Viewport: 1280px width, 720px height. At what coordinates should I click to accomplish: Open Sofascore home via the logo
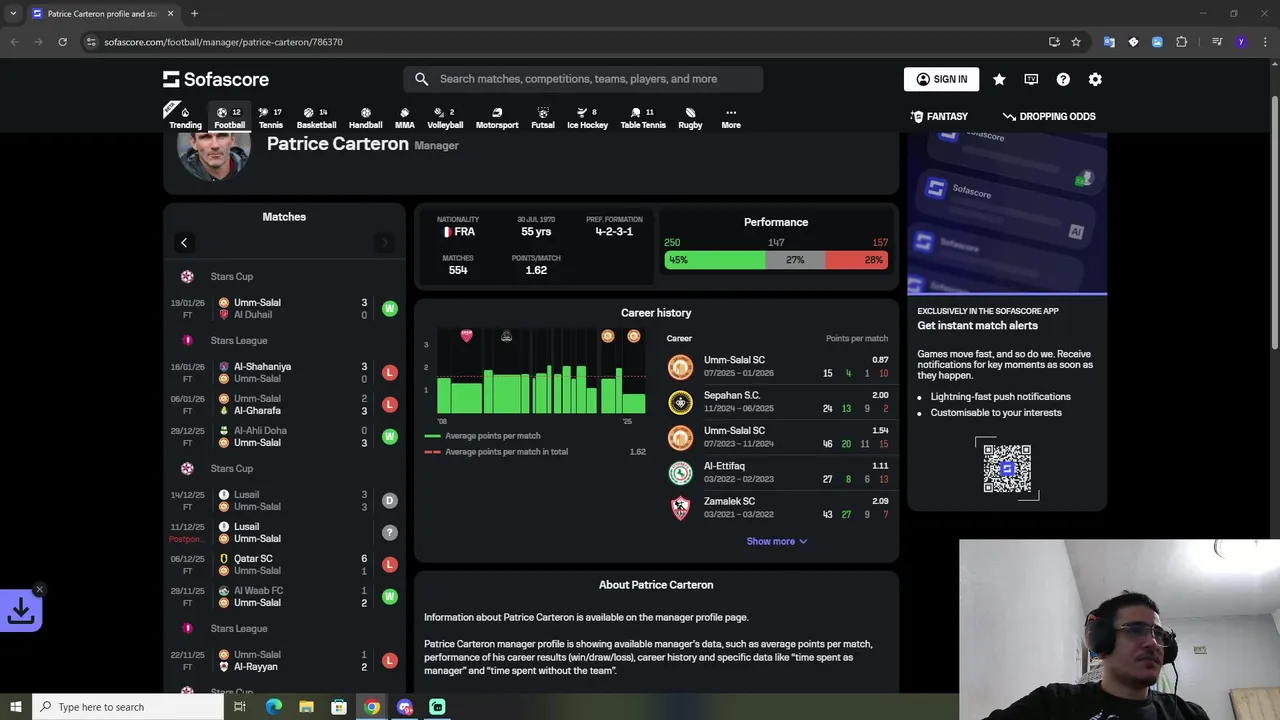pos(216,79)
